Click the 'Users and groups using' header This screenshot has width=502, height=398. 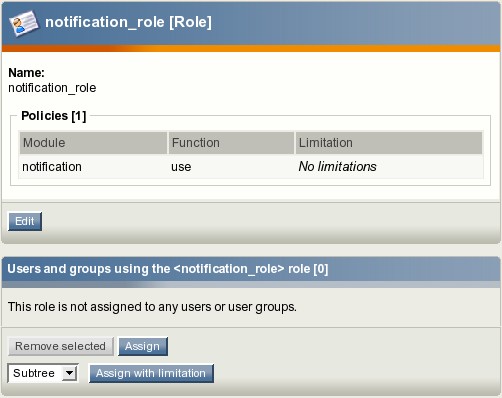coord(168,269)
